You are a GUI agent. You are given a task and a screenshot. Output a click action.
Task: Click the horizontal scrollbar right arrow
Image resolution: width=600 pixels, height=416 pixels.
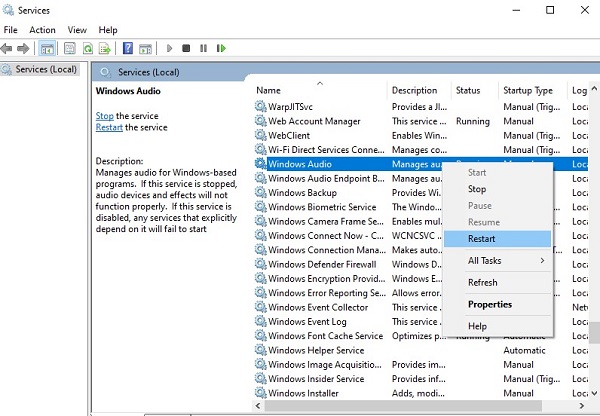(582, 406)
